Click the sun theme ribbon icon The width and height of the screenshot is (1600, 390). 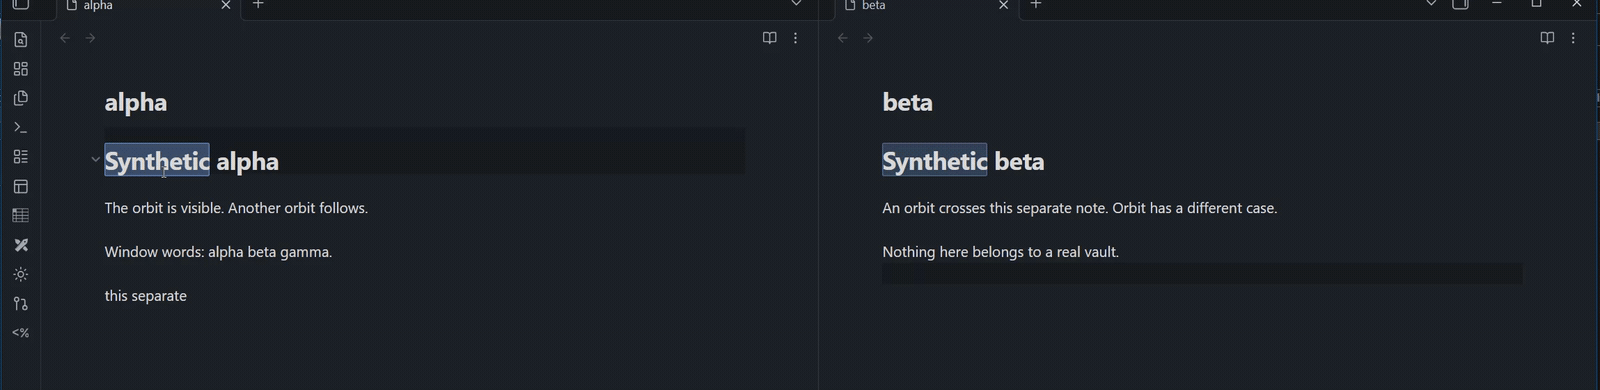[x=20, y=274]
